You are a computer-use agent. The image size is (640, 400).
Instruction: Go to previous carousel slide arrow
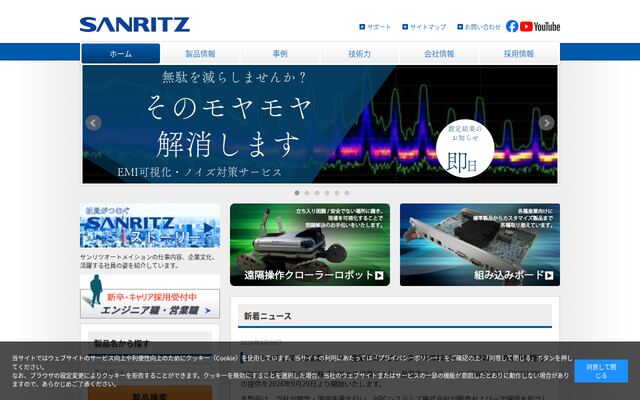(93, 123)
